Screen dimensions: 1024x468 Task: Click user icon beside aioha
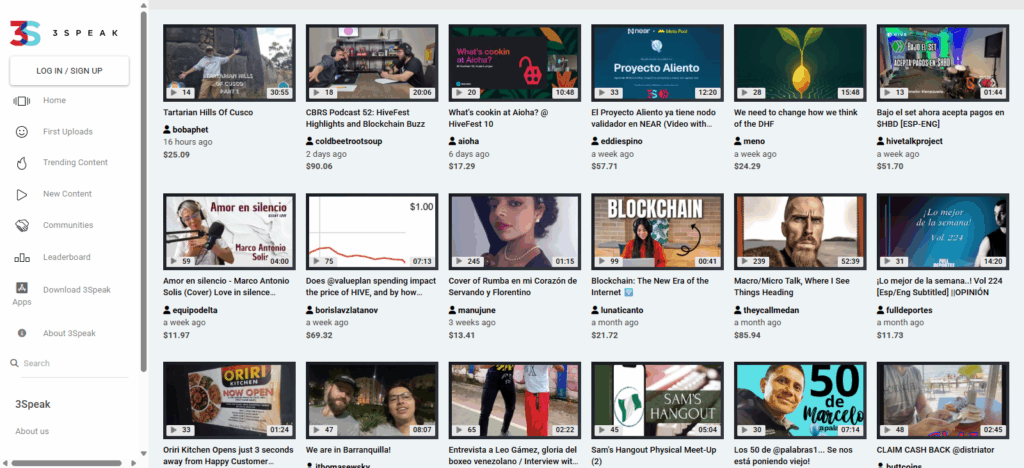(x=453, y=141)
